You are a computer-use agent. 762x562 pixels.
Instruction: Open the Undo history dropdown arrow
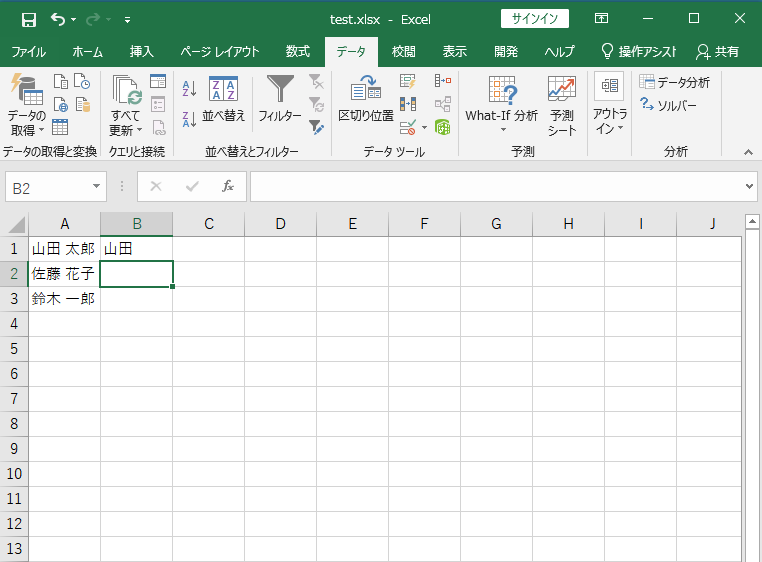coord(73,19)
